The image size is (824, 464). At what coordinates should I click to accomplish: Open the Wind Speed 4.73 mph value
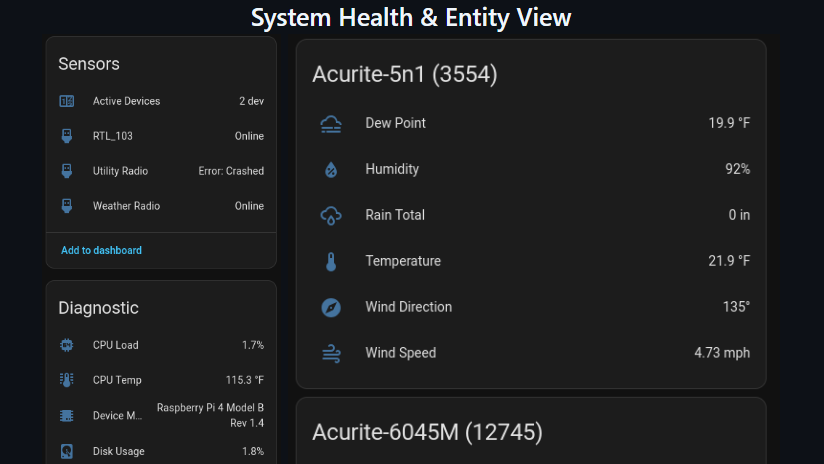pos(721,353)
